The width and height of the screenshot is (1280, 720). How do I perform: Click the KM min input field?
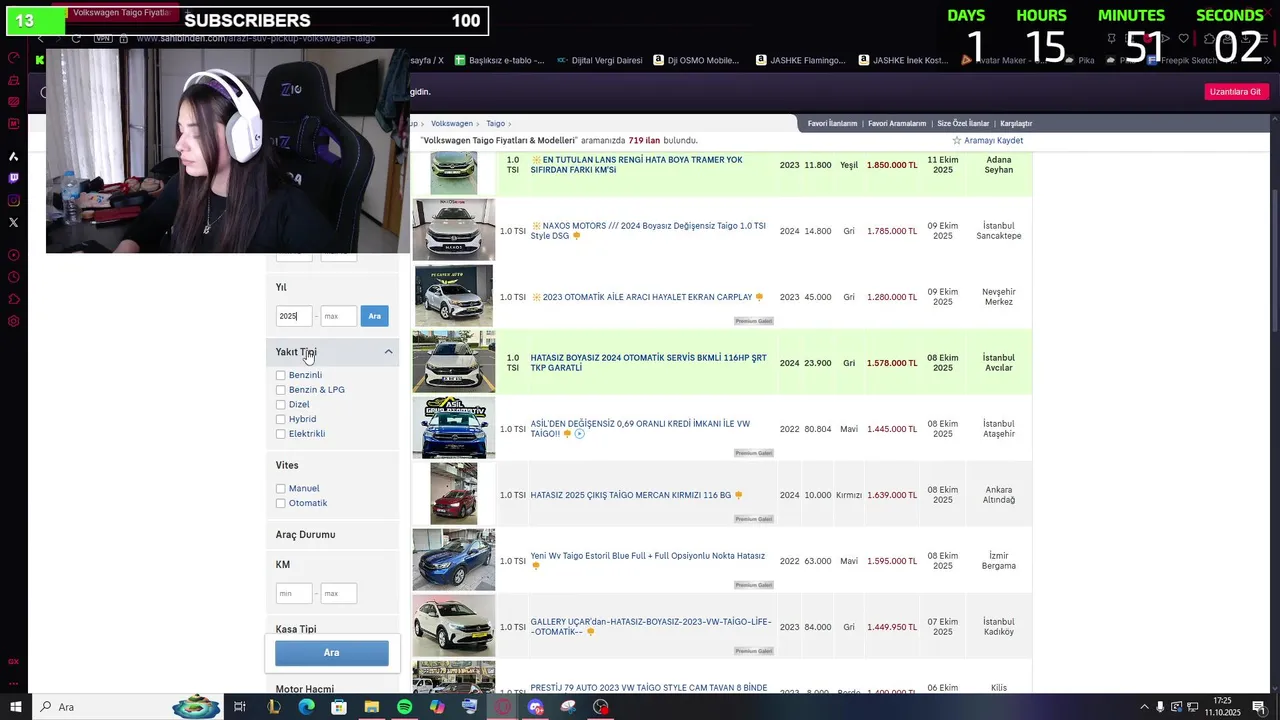294,593
